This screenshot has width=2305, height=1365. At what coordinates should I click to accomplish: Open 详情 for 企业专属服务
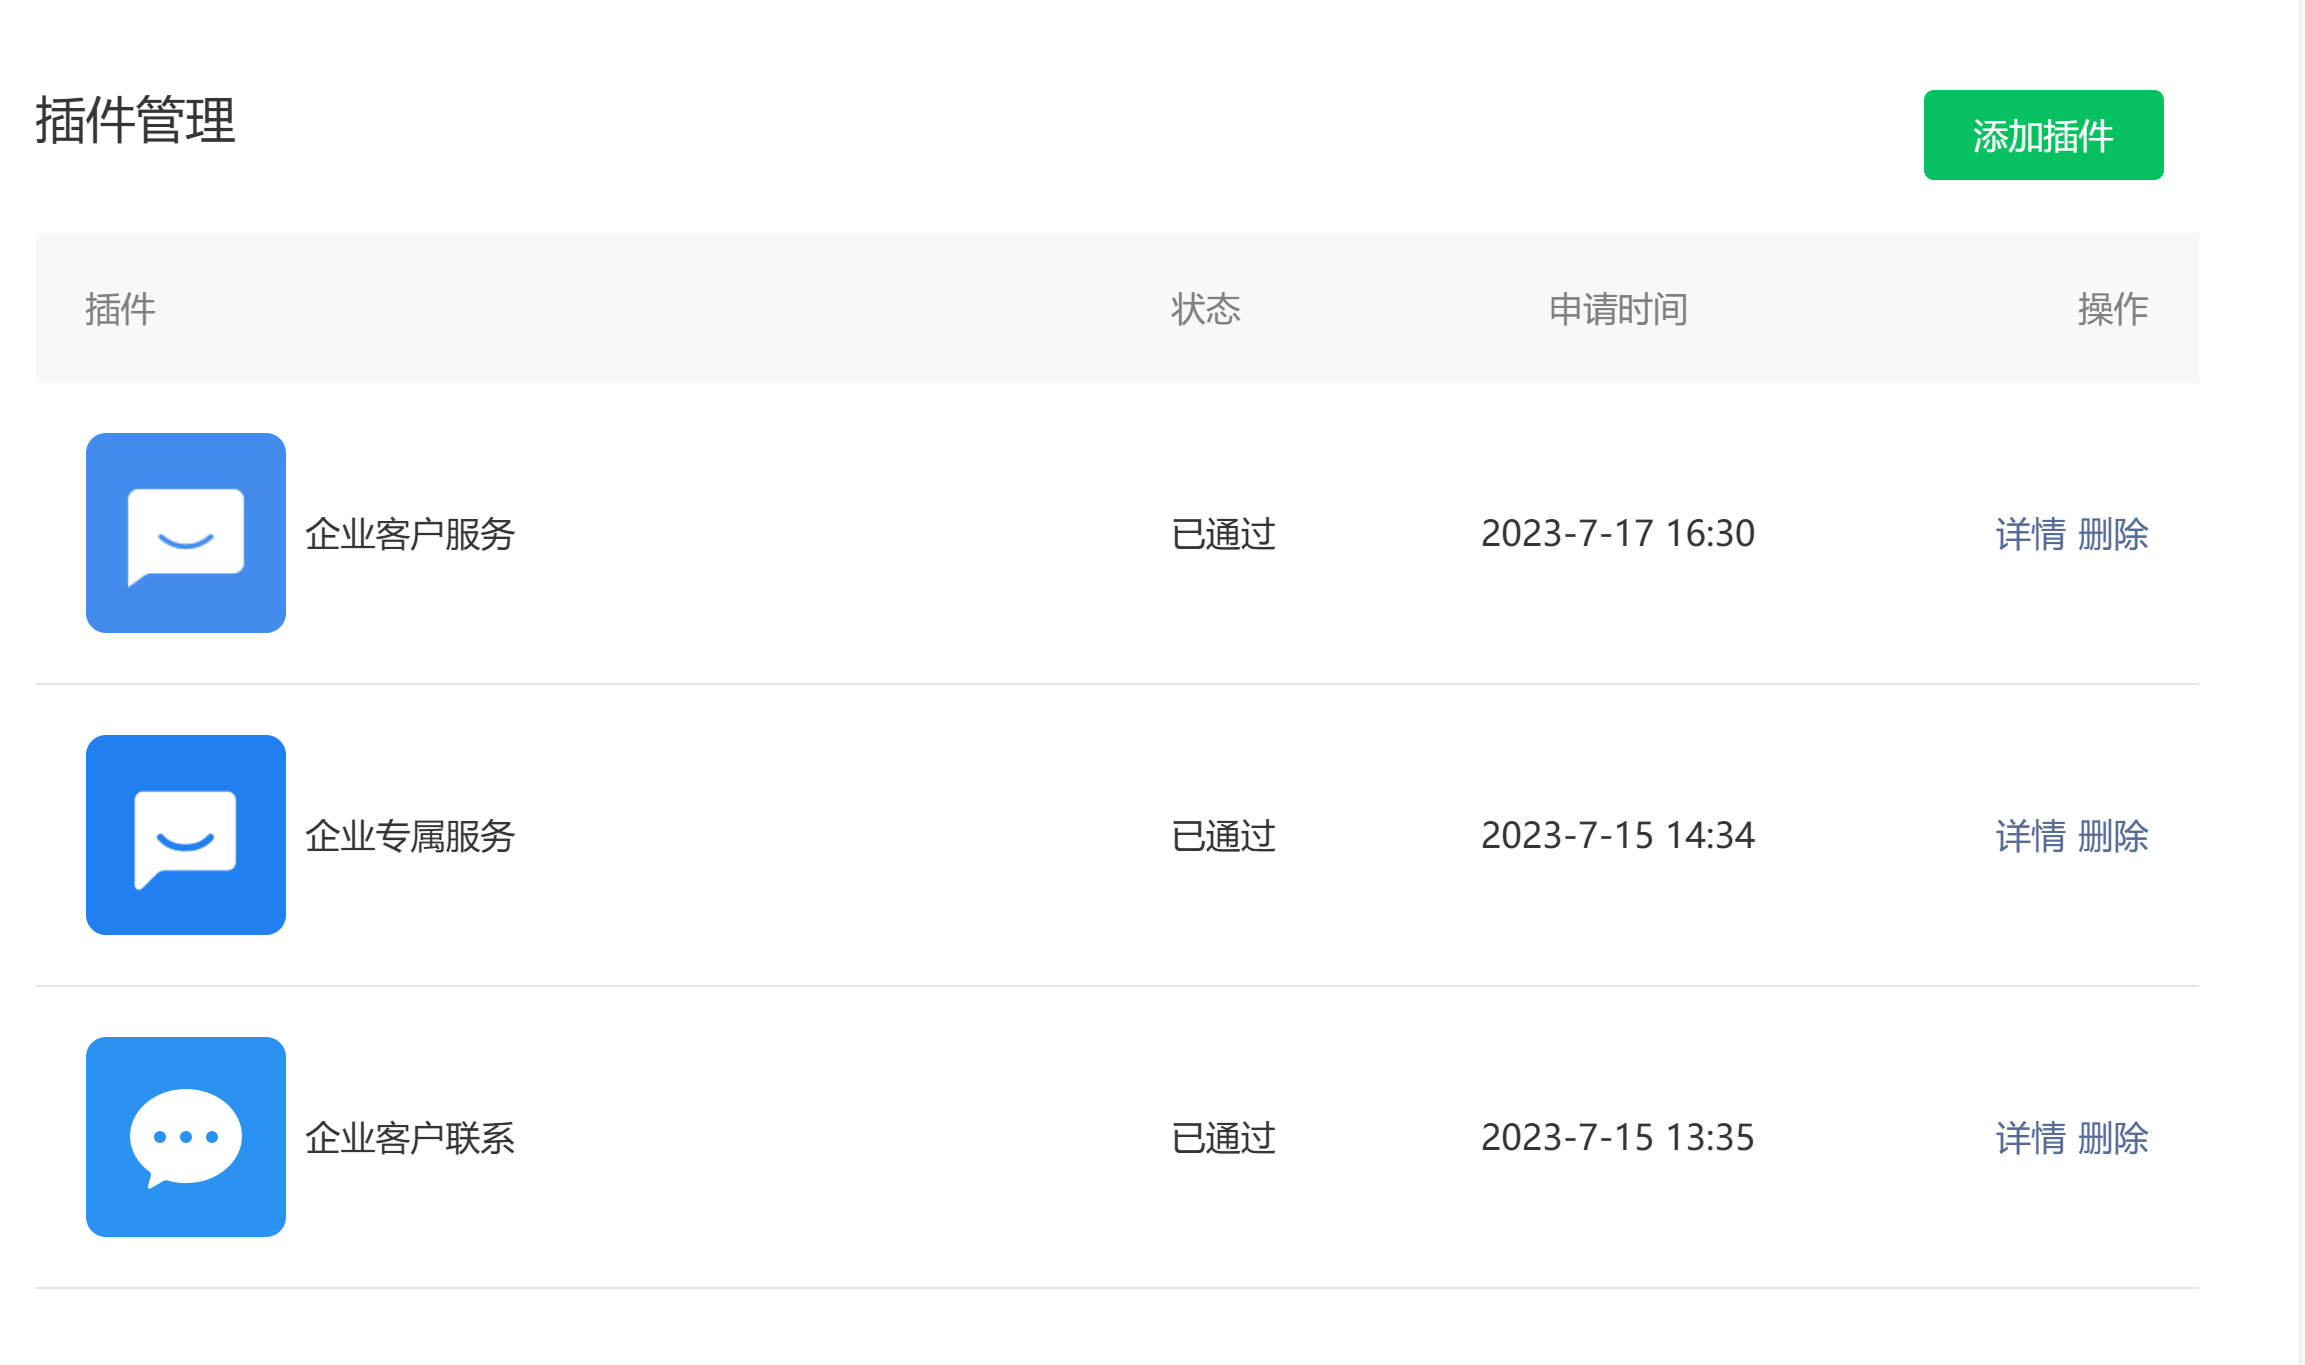point(2030,836)
